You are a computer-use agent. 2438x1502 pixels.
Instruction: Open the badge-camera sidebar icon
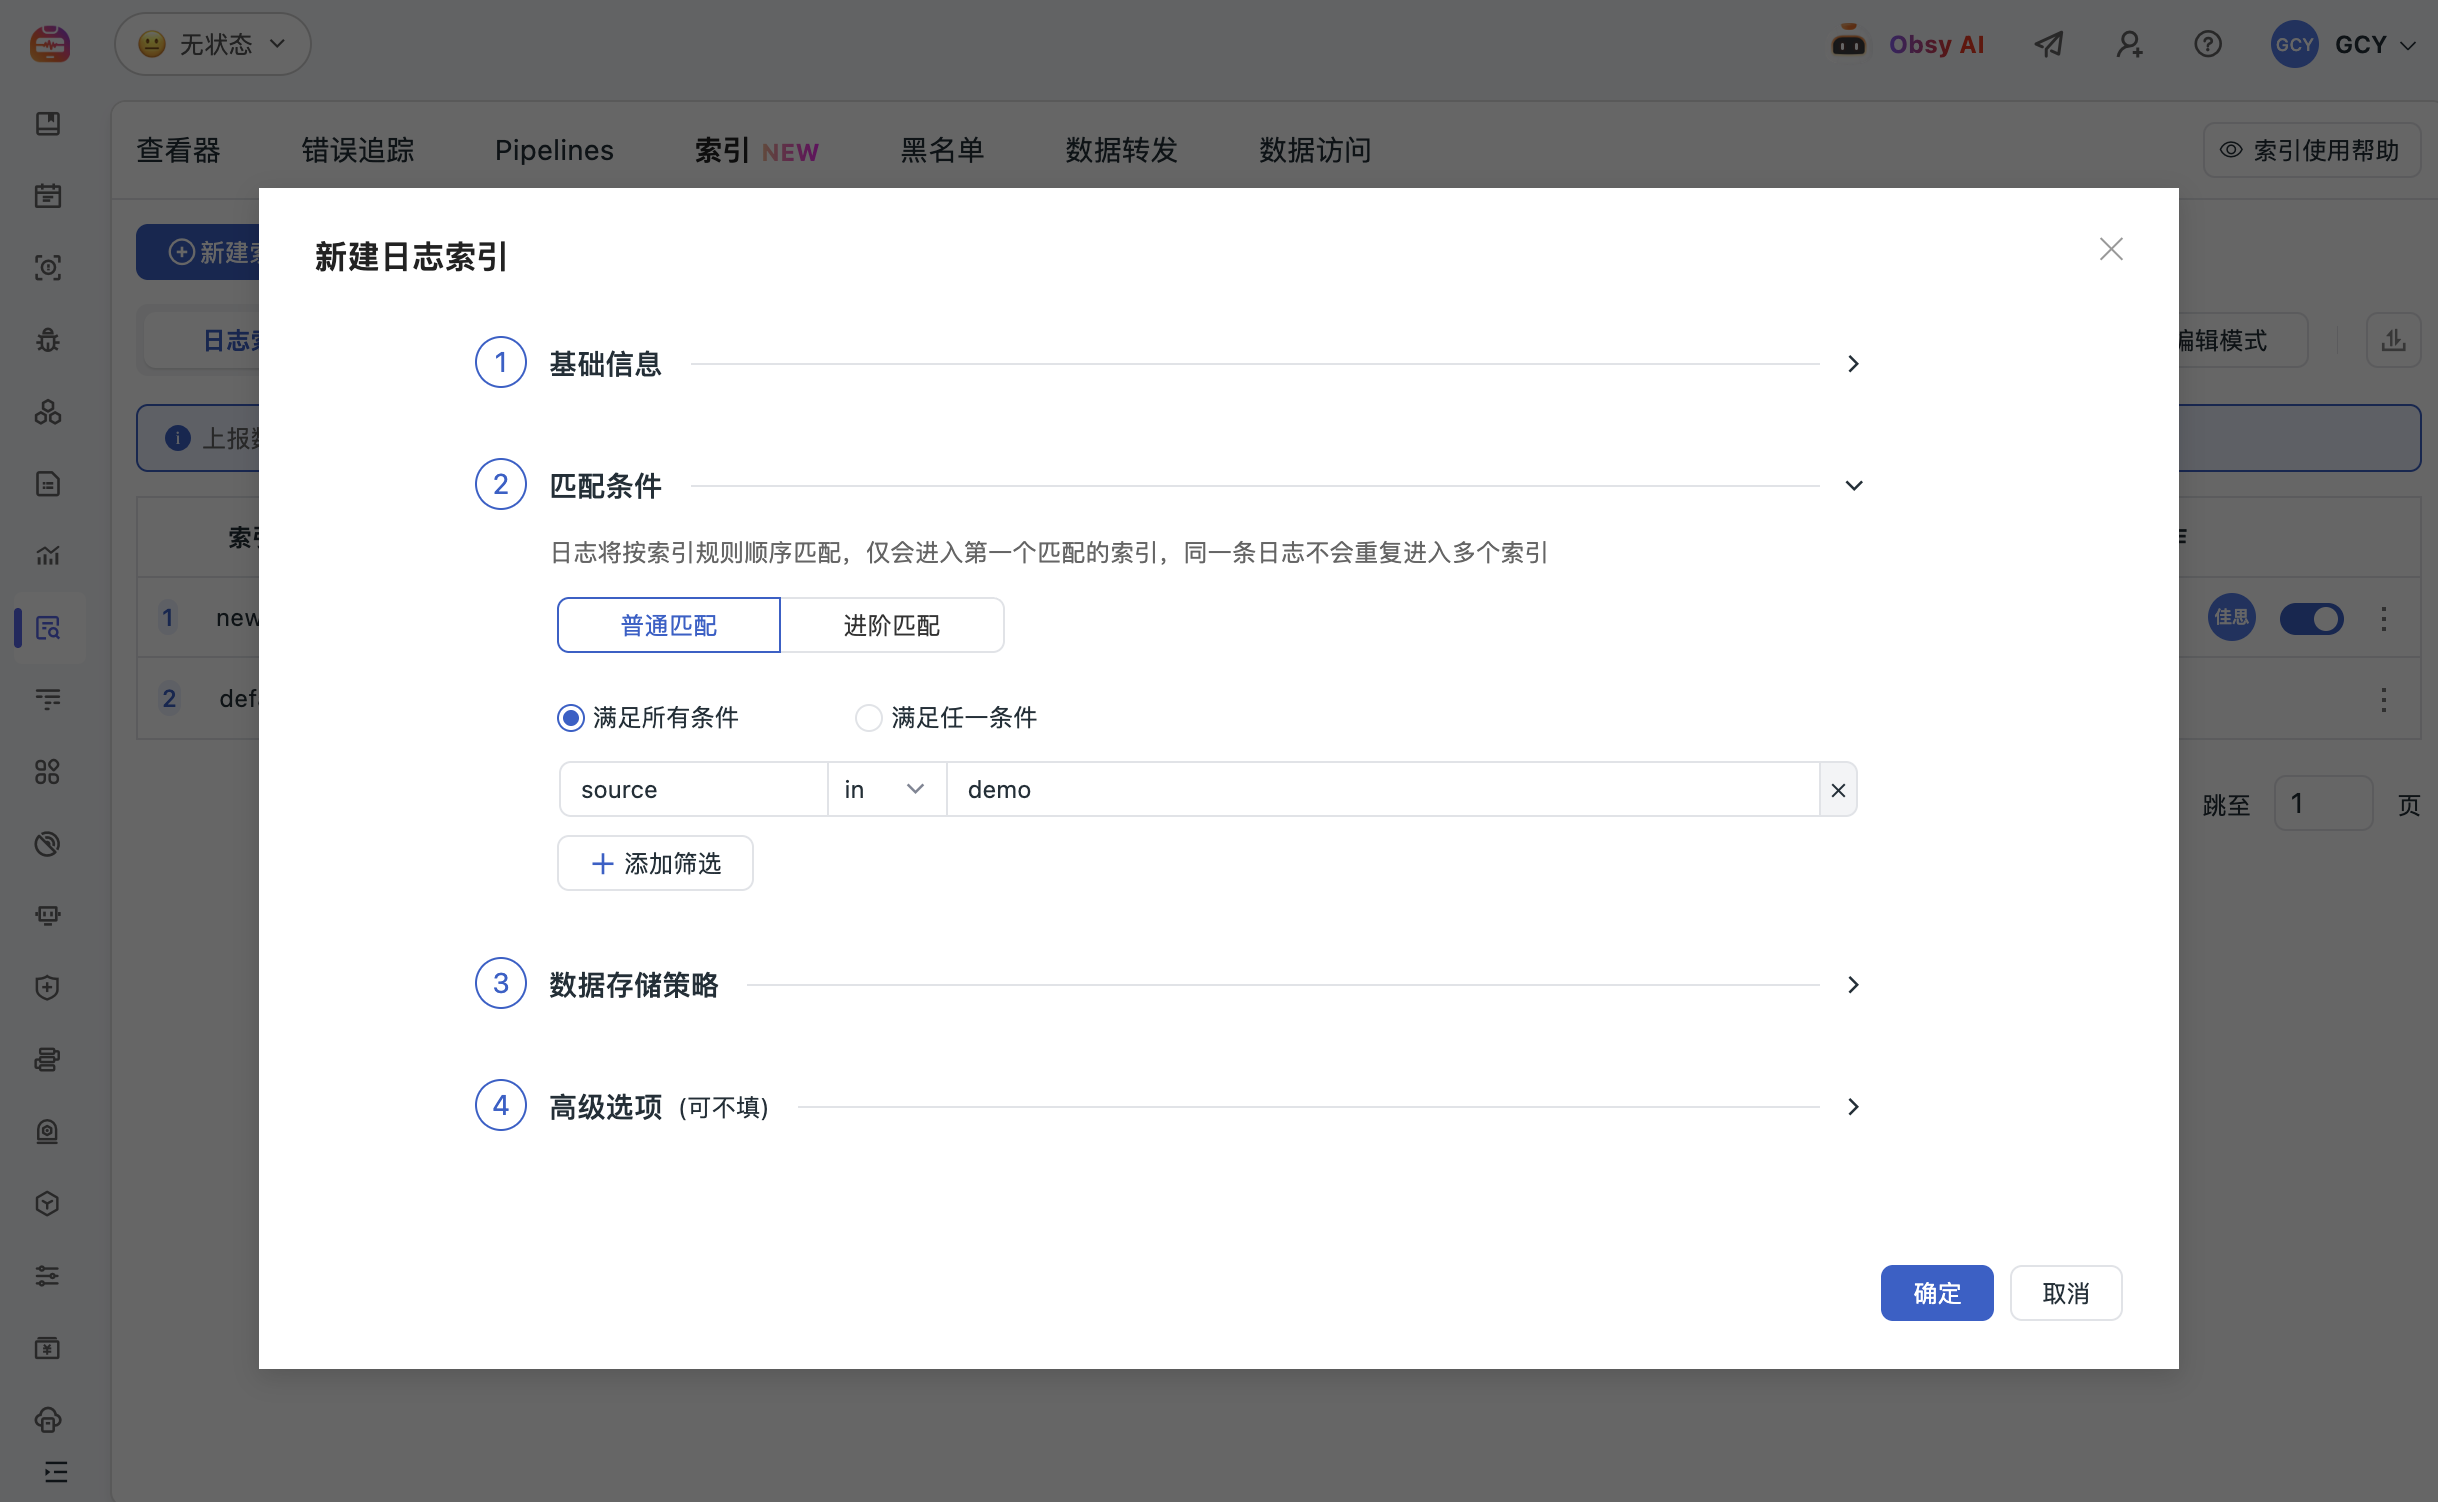(48, 1131)
